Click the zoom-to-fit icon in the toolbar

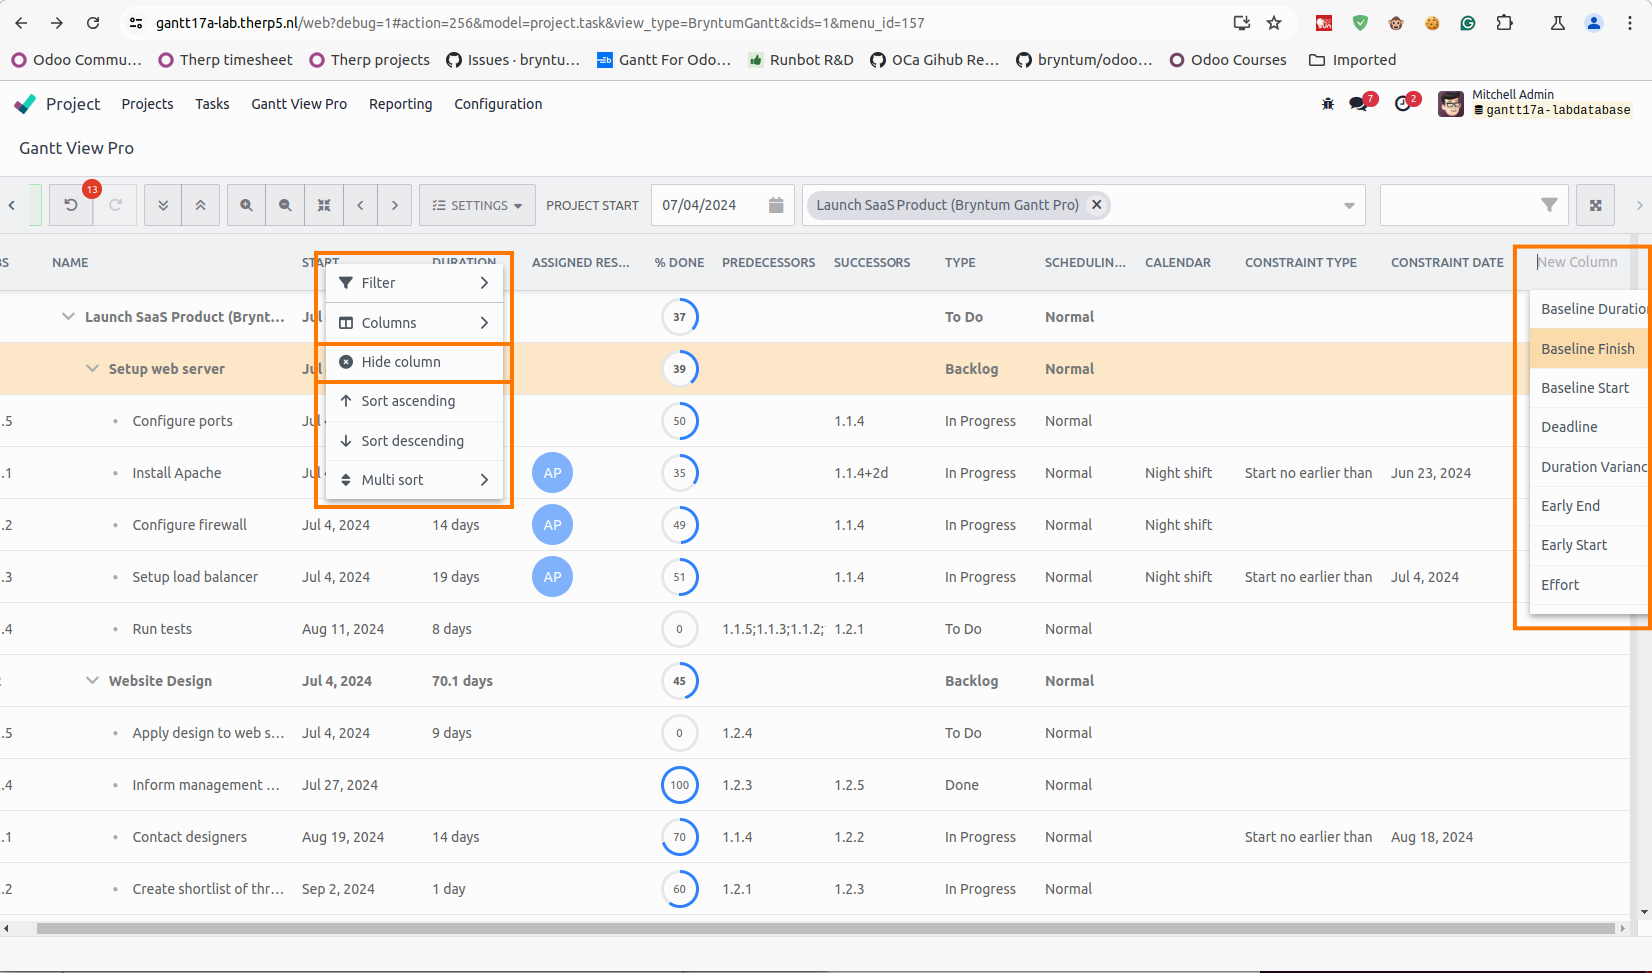[x=324, y=205]
